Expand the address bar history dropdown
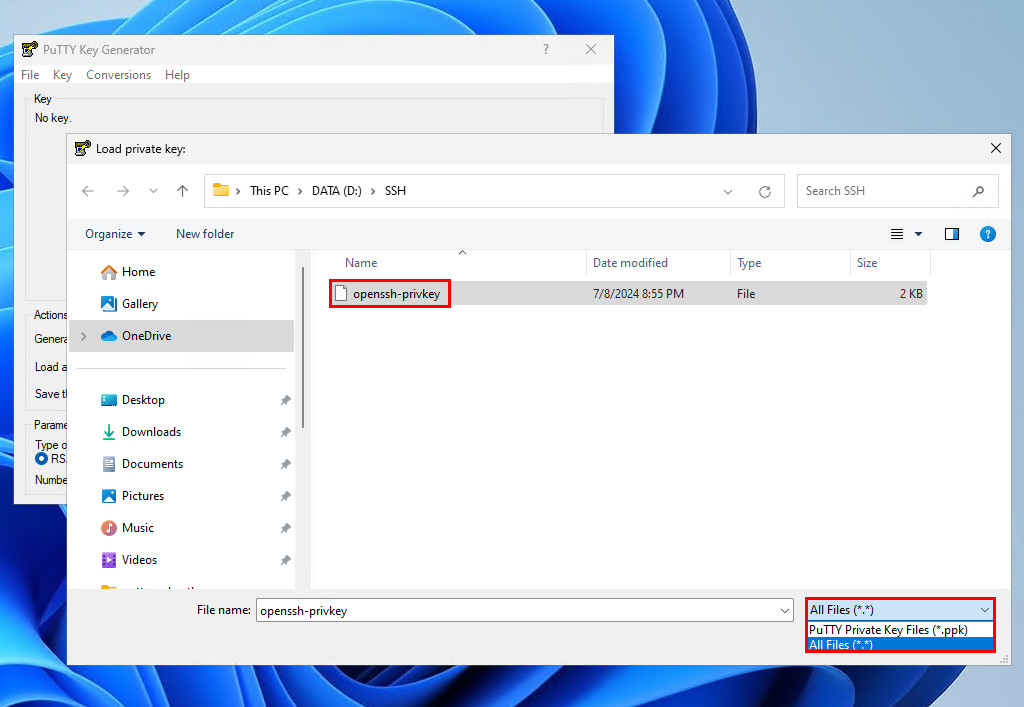 click(728, 191)
